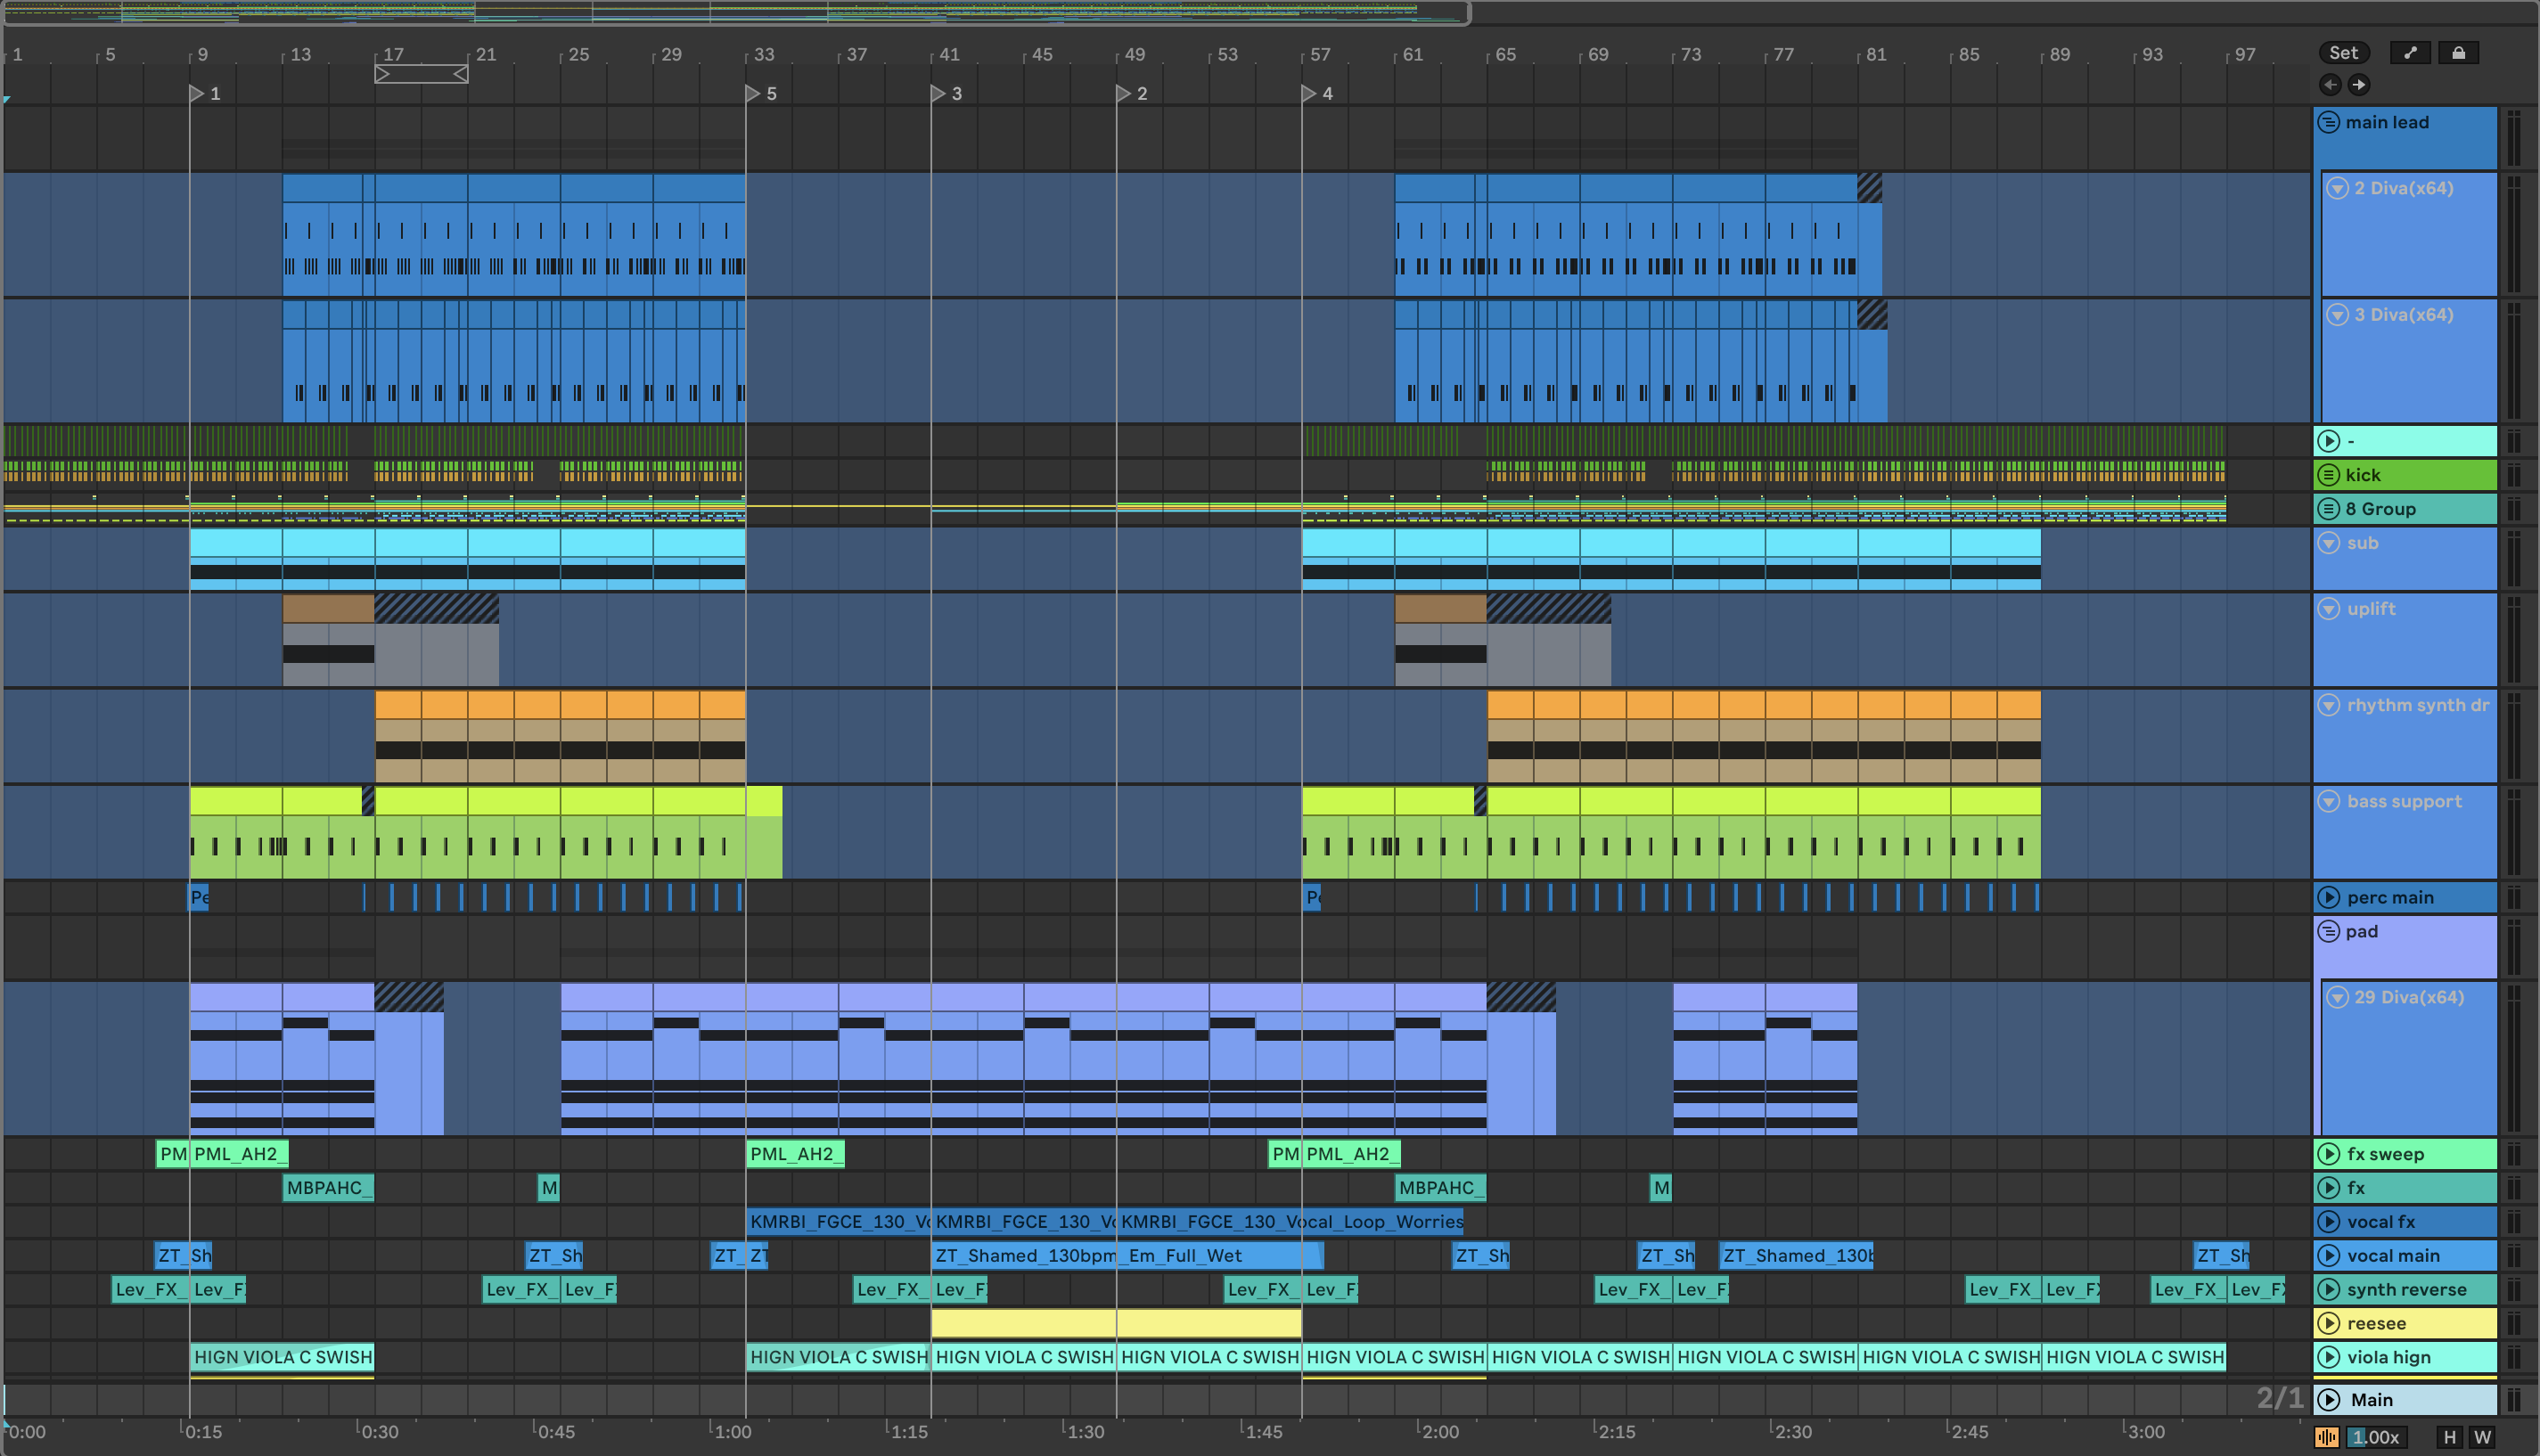Jump to the previous locator arrow
The width and height of the screenshot is (2540, 1456).
click(x=2330, y=85)
